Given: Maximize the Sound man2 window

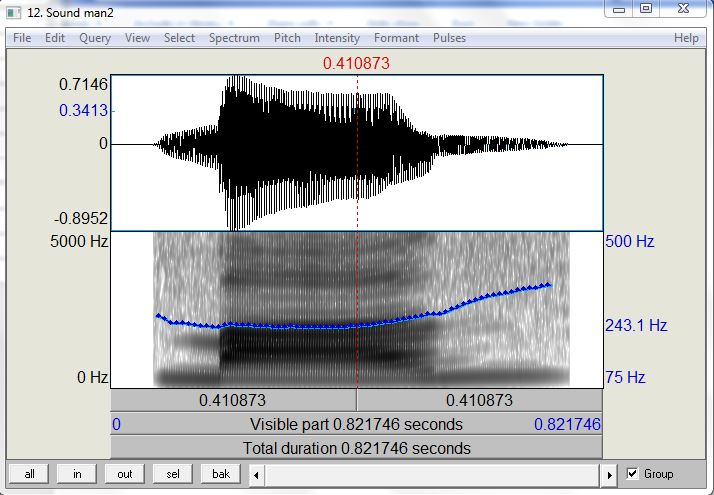Looking at the screenshot, I should [645, 9].
